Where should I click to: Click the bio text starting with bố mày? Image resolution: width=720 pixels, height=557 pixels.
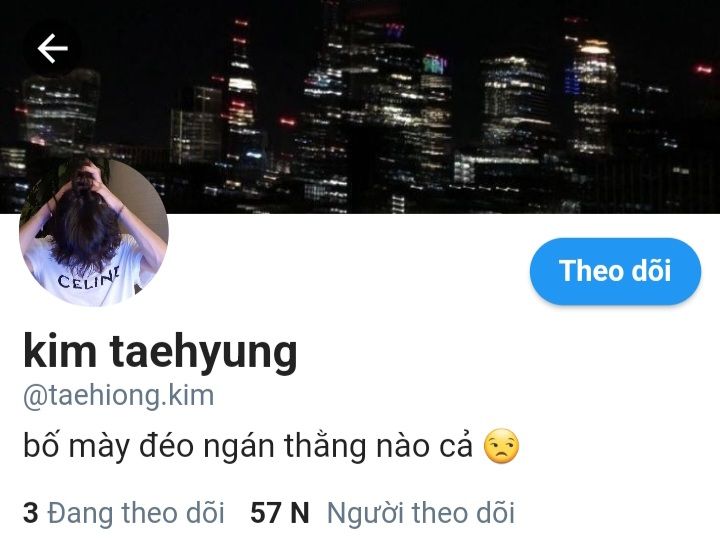248,445
